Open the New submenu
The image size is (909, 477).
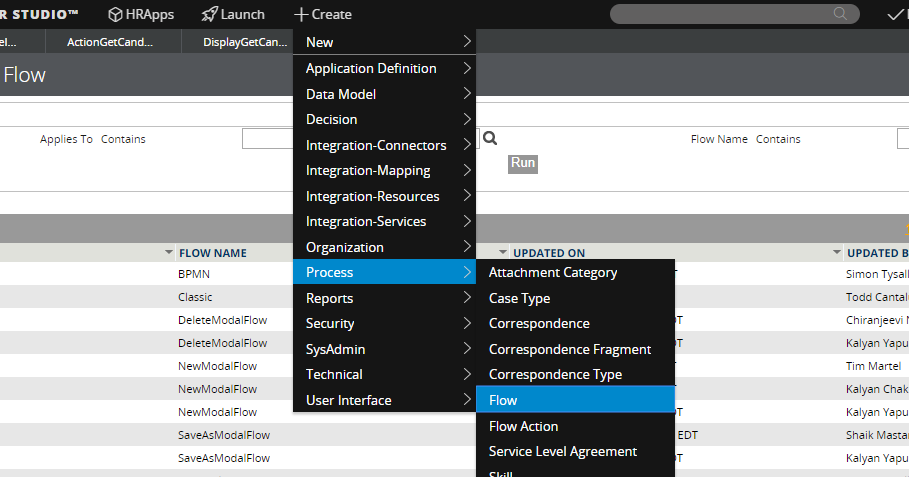384,42
